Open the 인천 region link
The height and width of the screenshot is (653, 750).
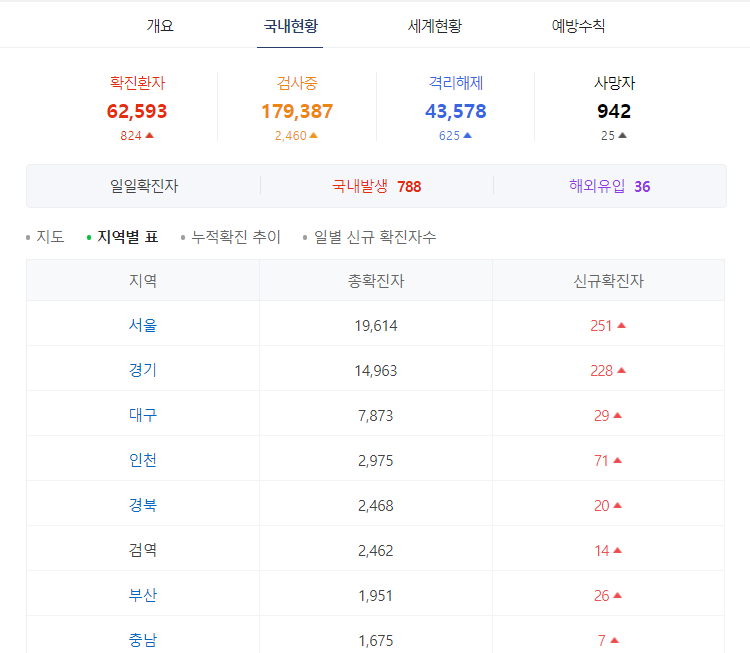[x=143, y=460]
